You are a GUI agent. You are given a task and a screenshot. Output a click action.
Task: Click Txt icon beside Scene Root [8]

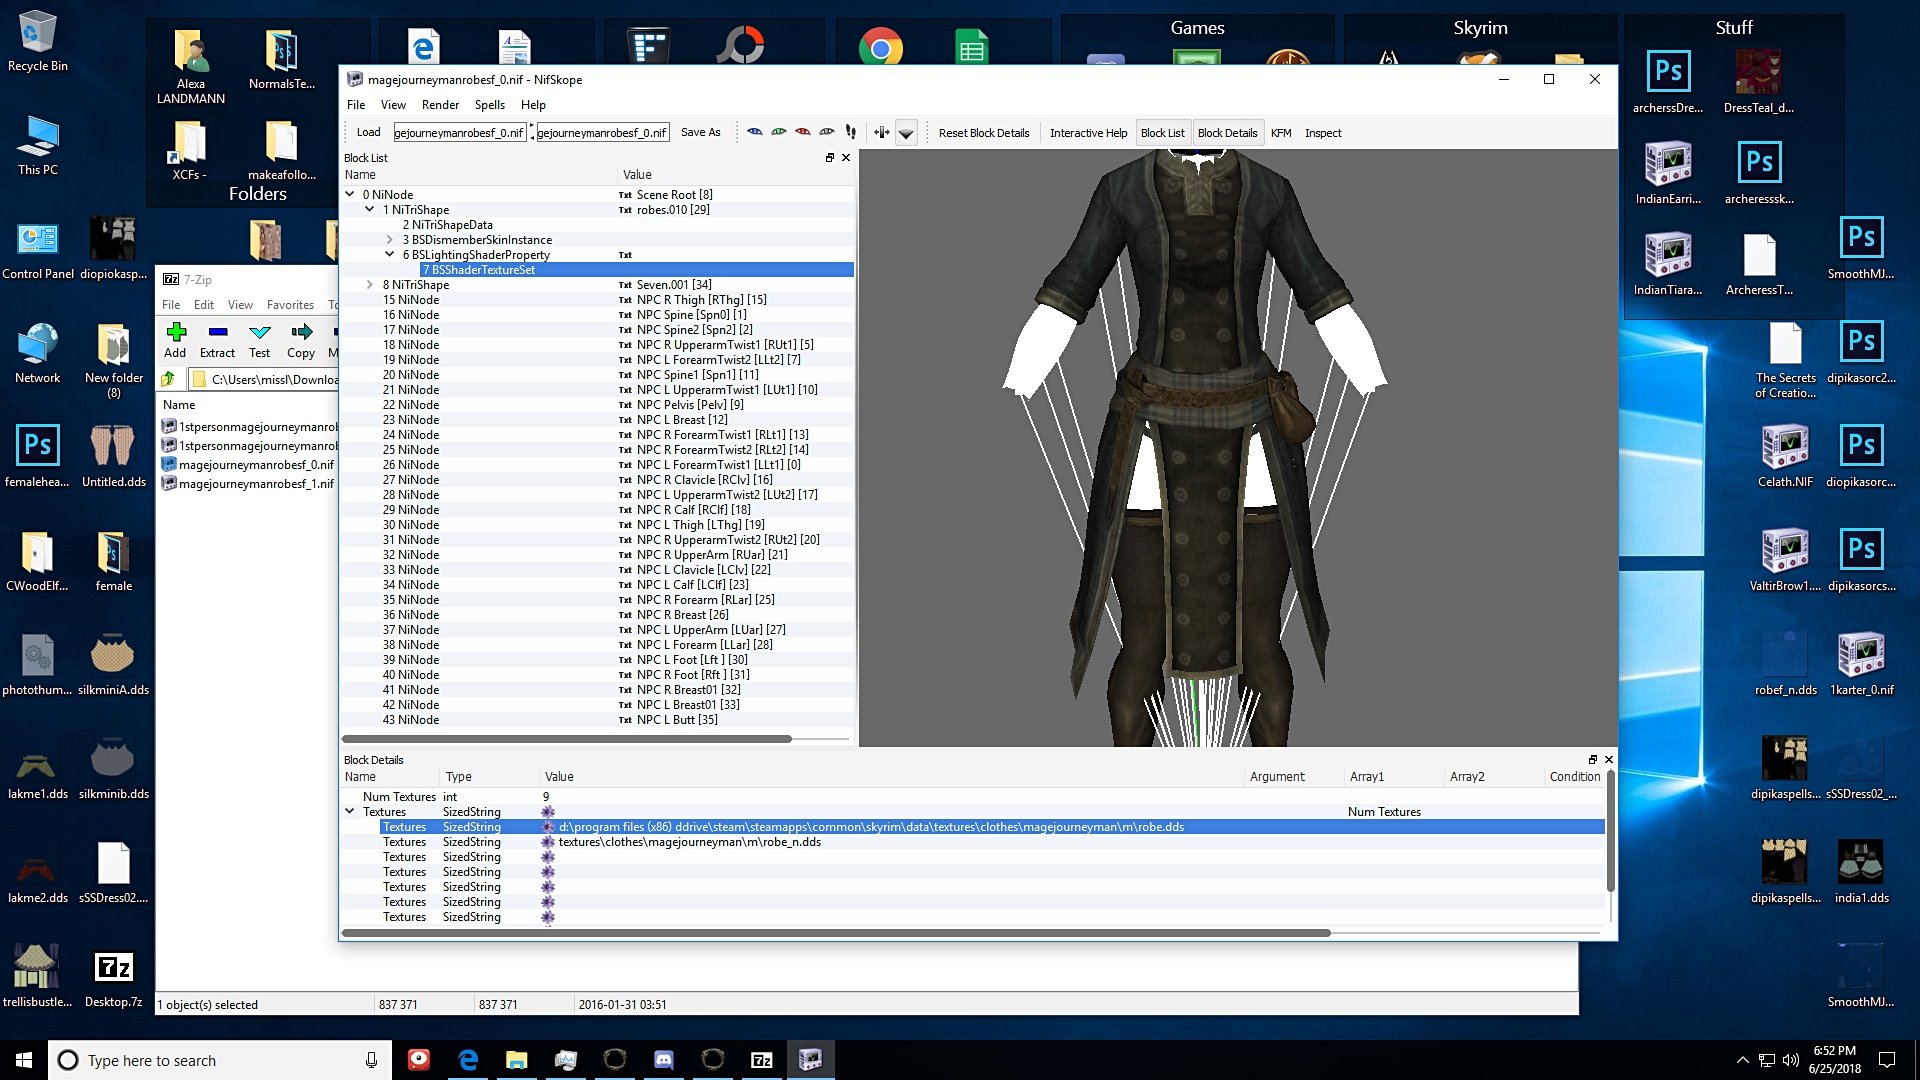click(x=625, y=195)
